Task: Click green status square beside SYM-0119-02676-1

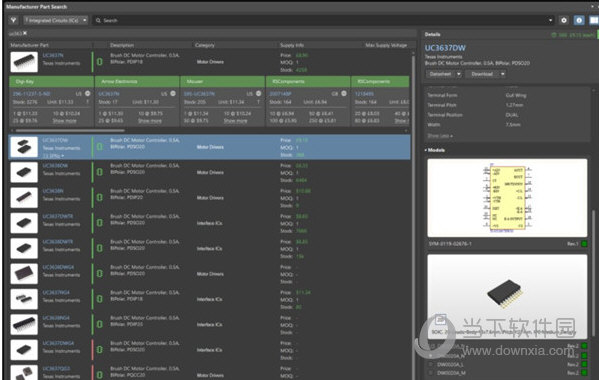Action: 584,244
